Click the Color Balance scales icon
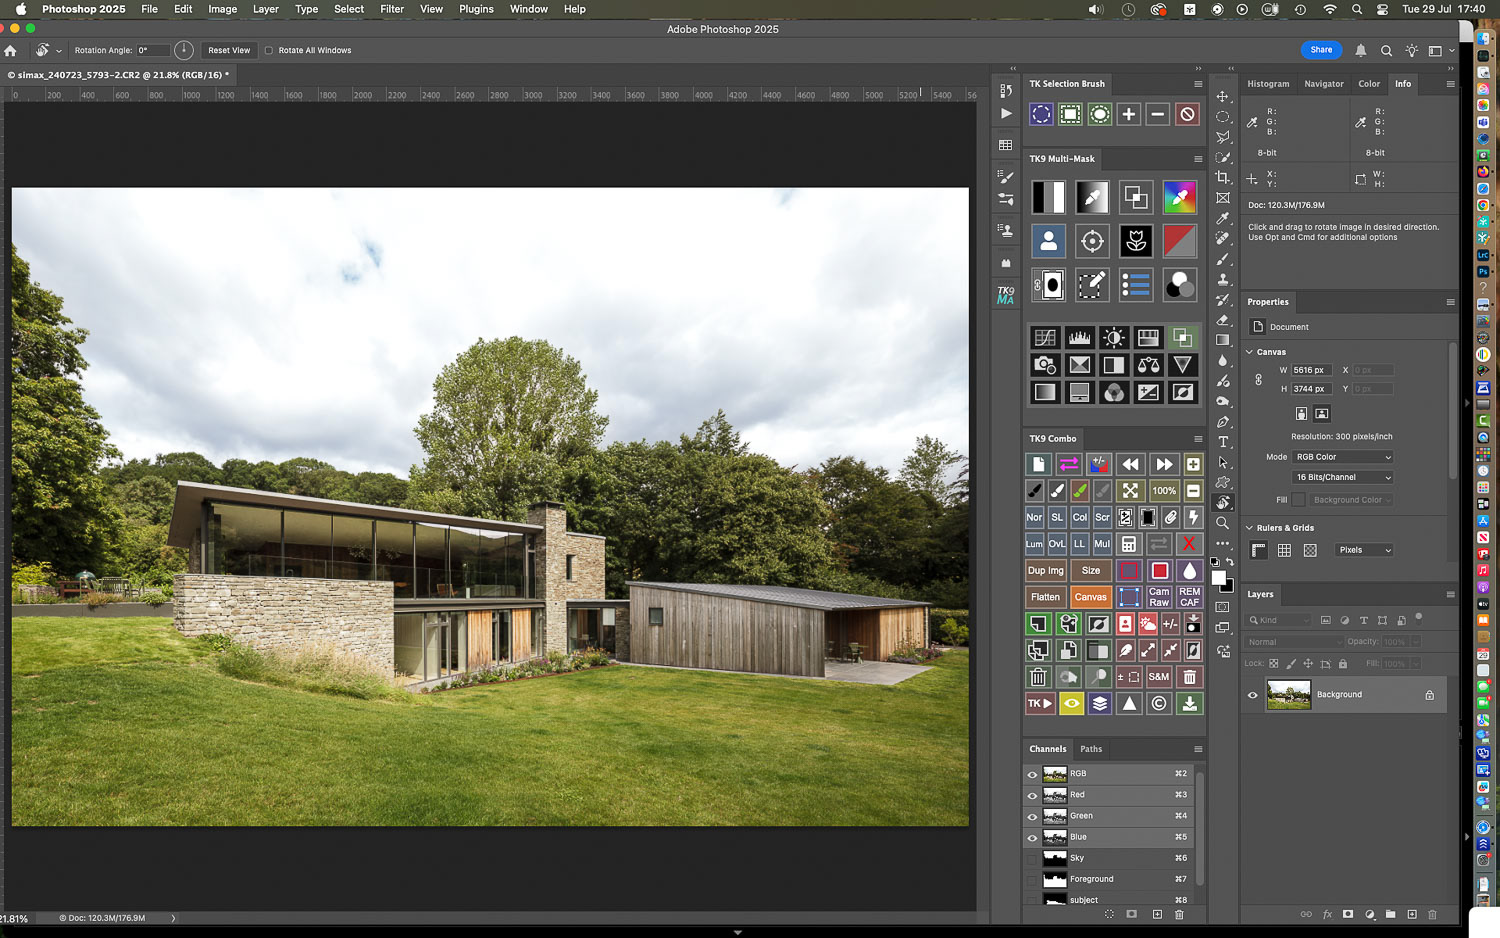This screenshot has width=1500, height=938. coord(1148,365)
